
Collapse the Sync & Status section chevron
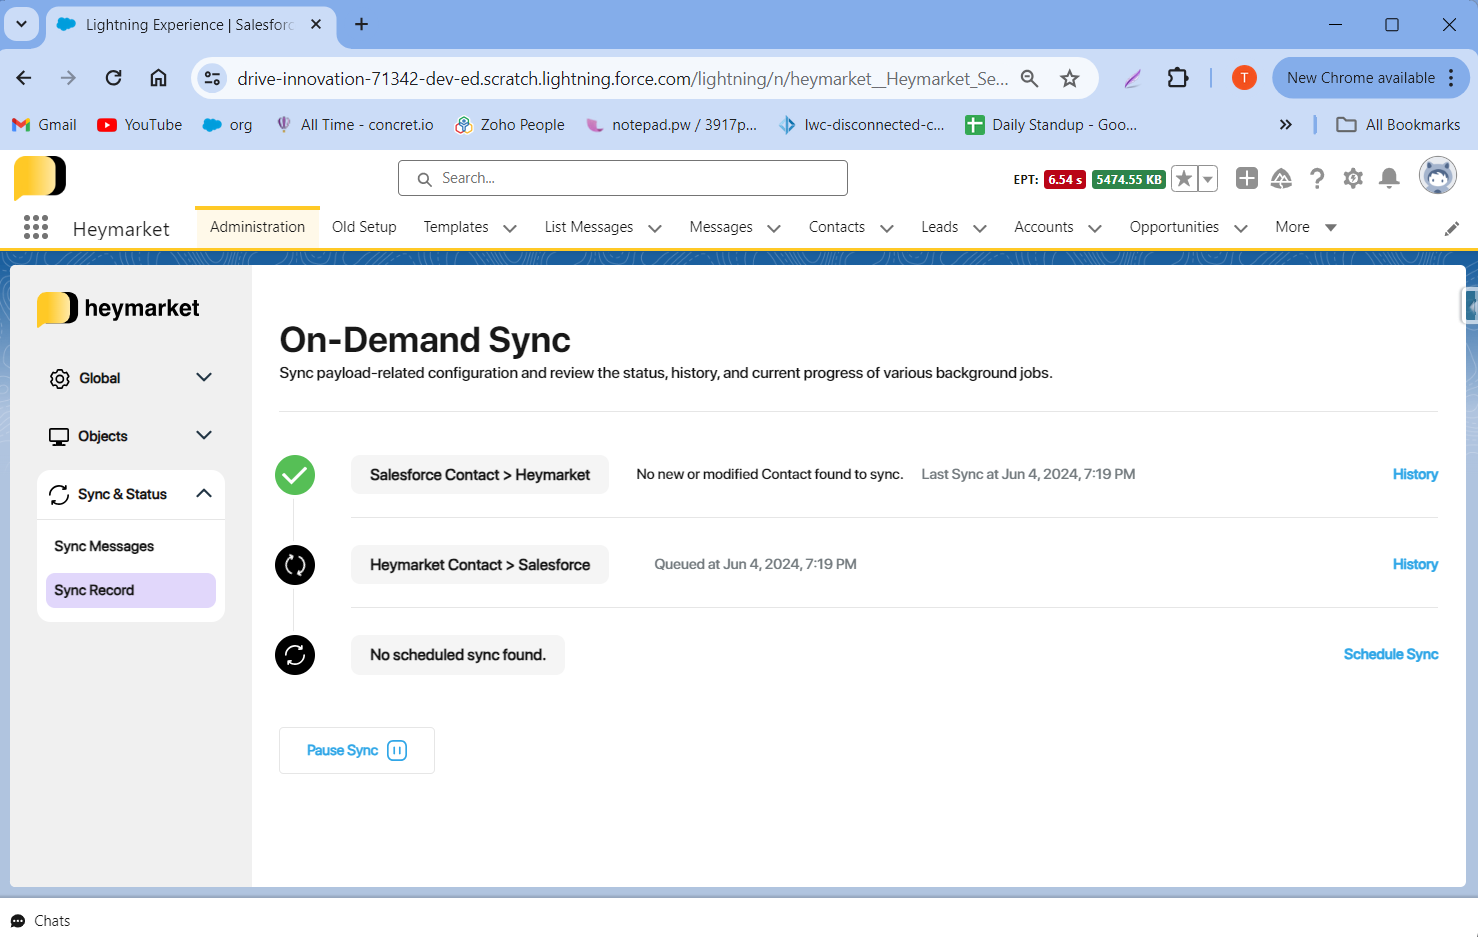(204, 494)
